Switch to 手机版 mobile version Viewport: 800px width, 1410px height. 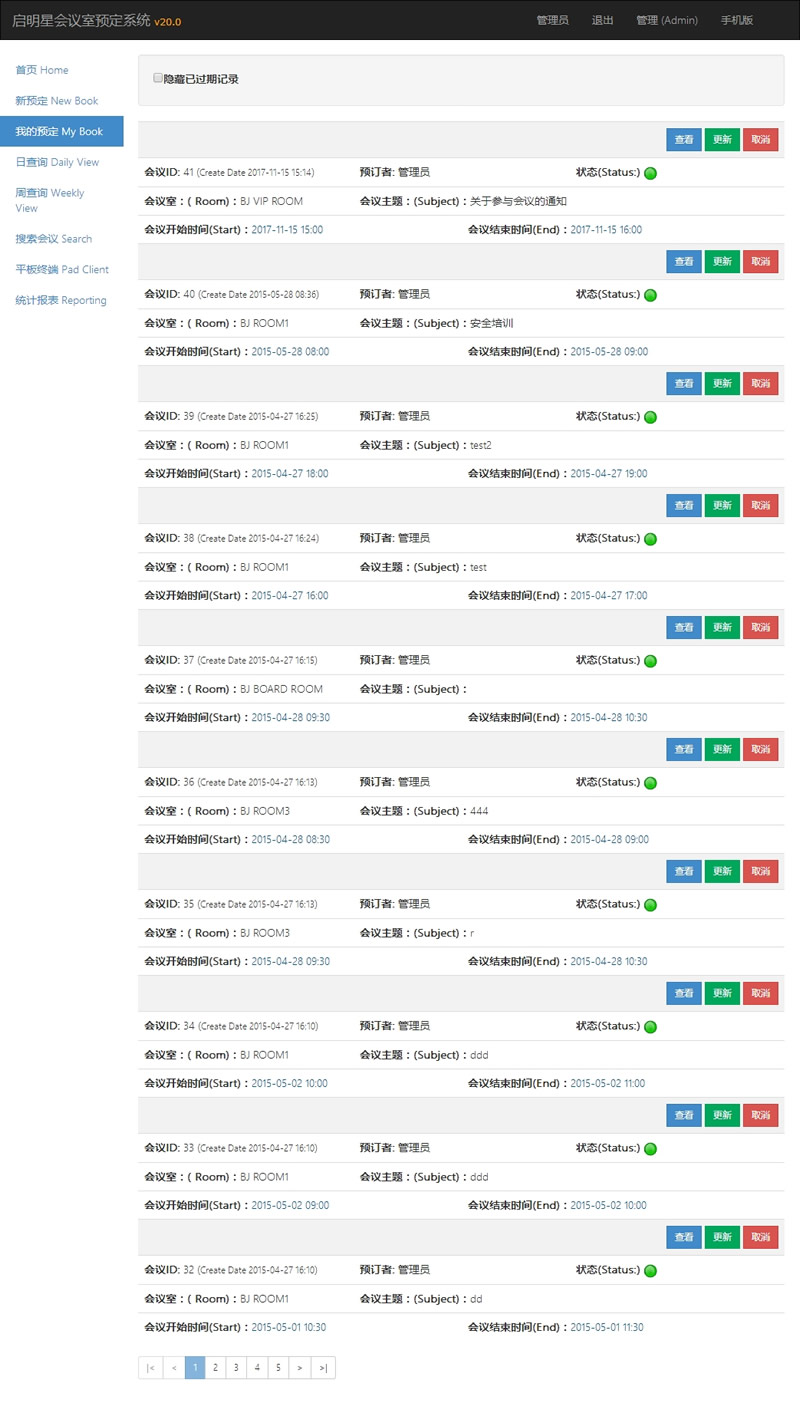[x=736, y=20]
